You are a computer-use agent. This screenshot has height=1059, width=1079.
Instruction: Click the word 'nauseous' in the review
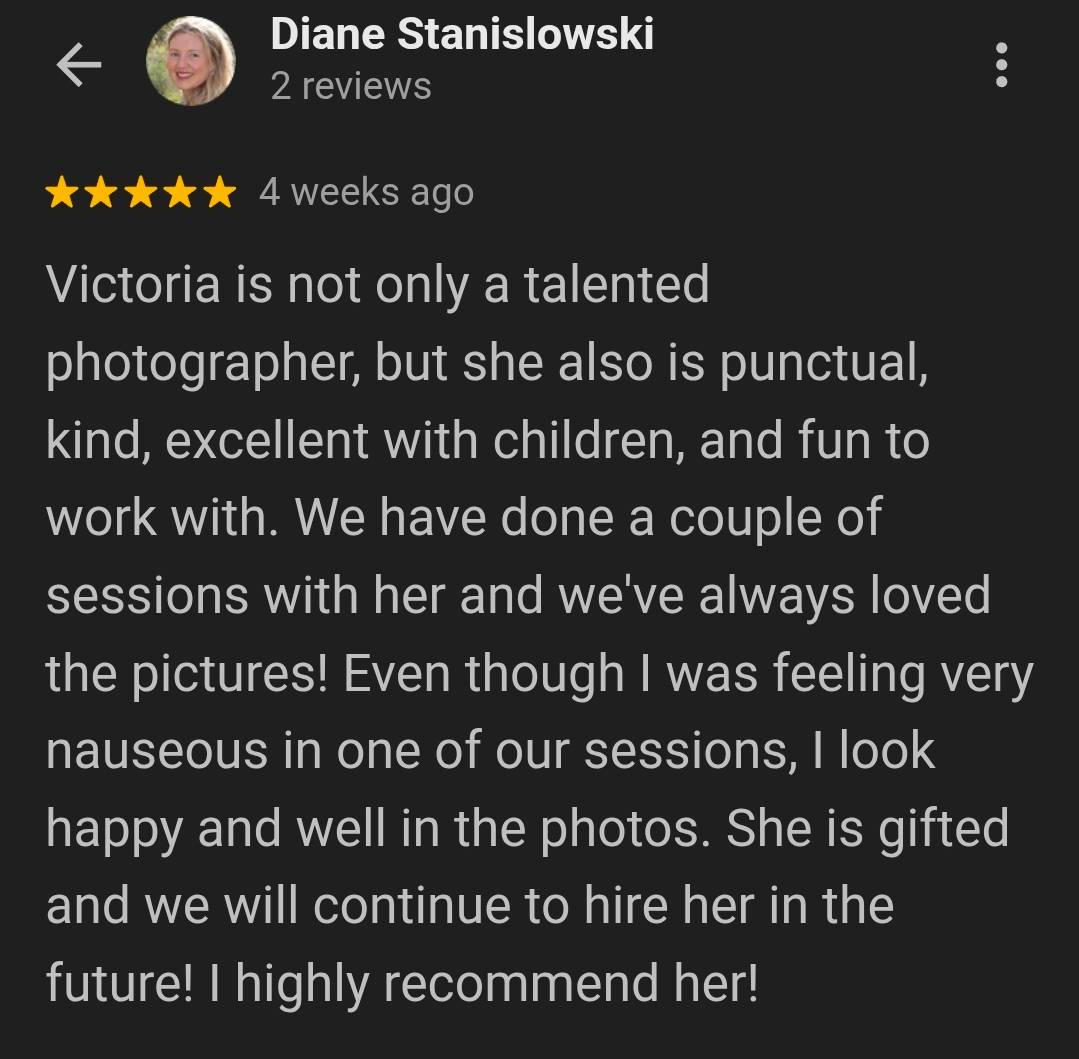157,751
